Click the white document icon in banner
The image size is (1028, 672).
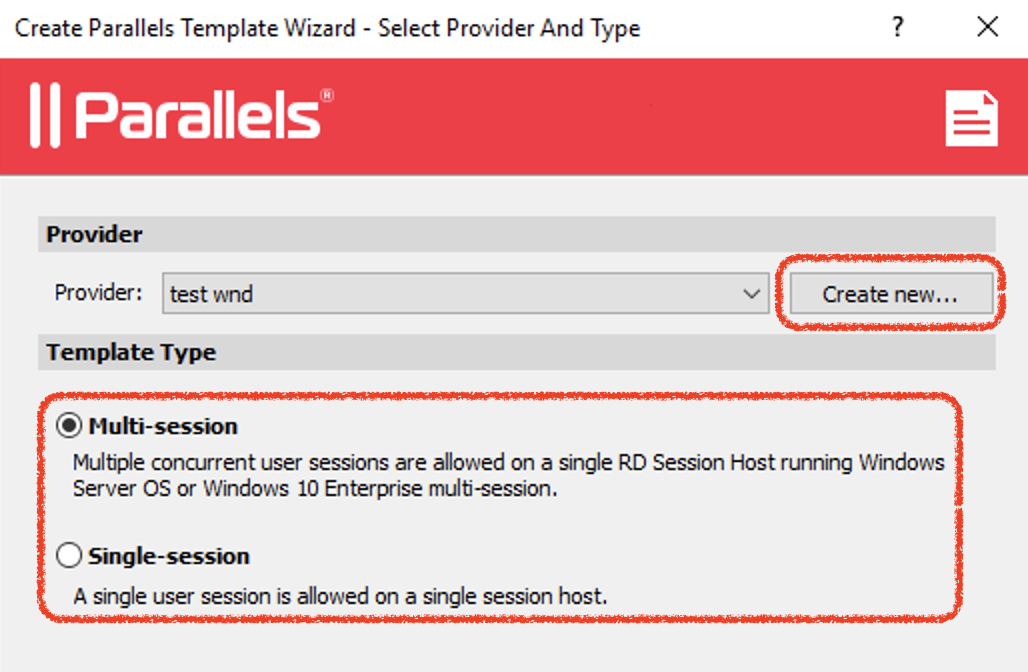coord(971,119)
